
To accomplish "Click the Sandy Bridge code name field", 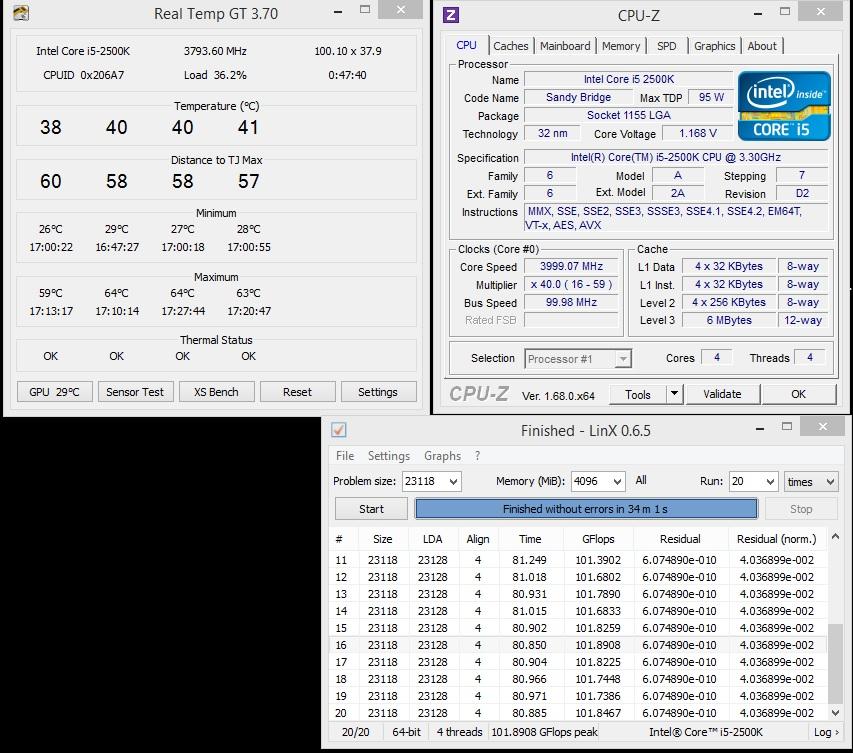I will pos(578,97).
